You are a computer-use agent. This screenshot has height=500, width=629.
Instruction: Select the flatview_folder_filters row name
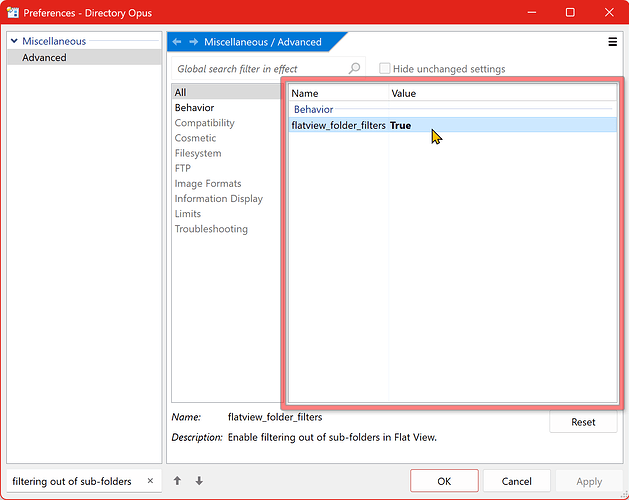pos(339,125)
